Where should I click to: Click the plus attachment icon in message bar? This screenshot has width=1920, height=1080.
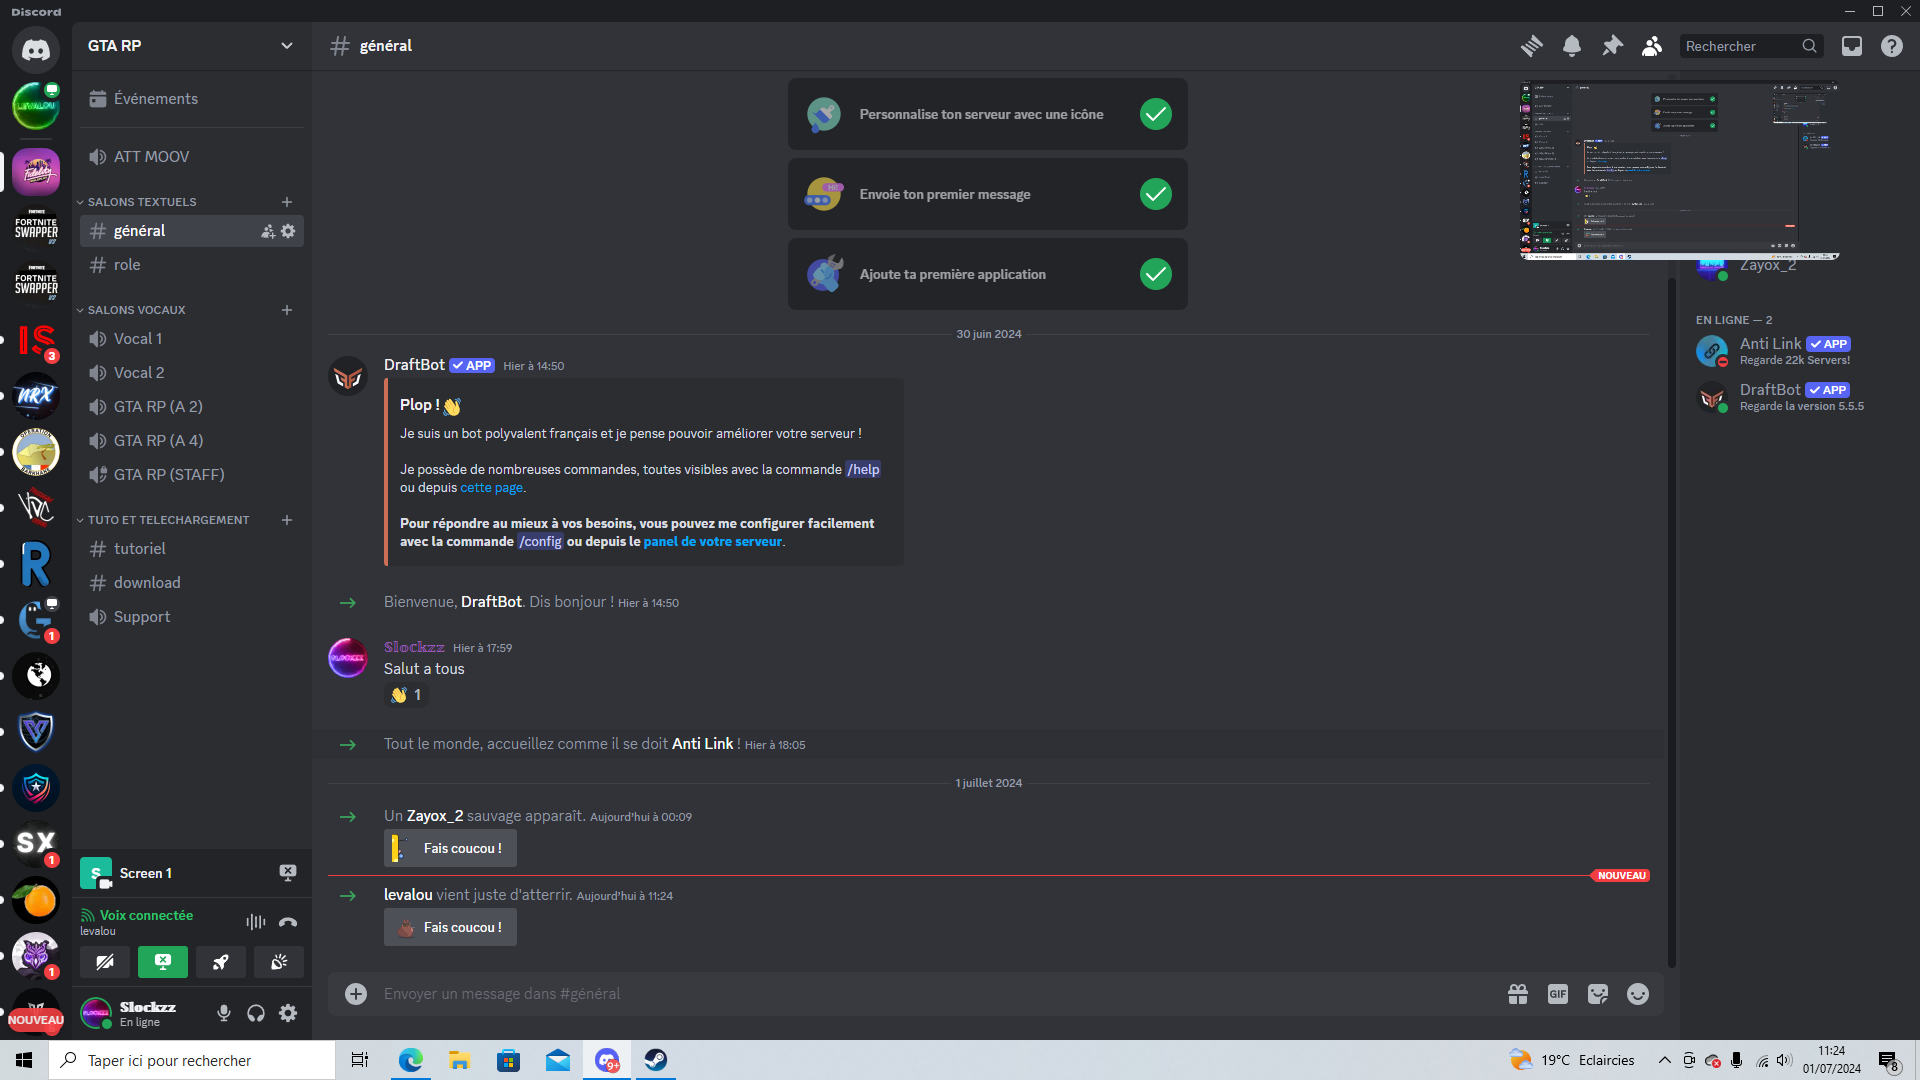pos(356,994)
